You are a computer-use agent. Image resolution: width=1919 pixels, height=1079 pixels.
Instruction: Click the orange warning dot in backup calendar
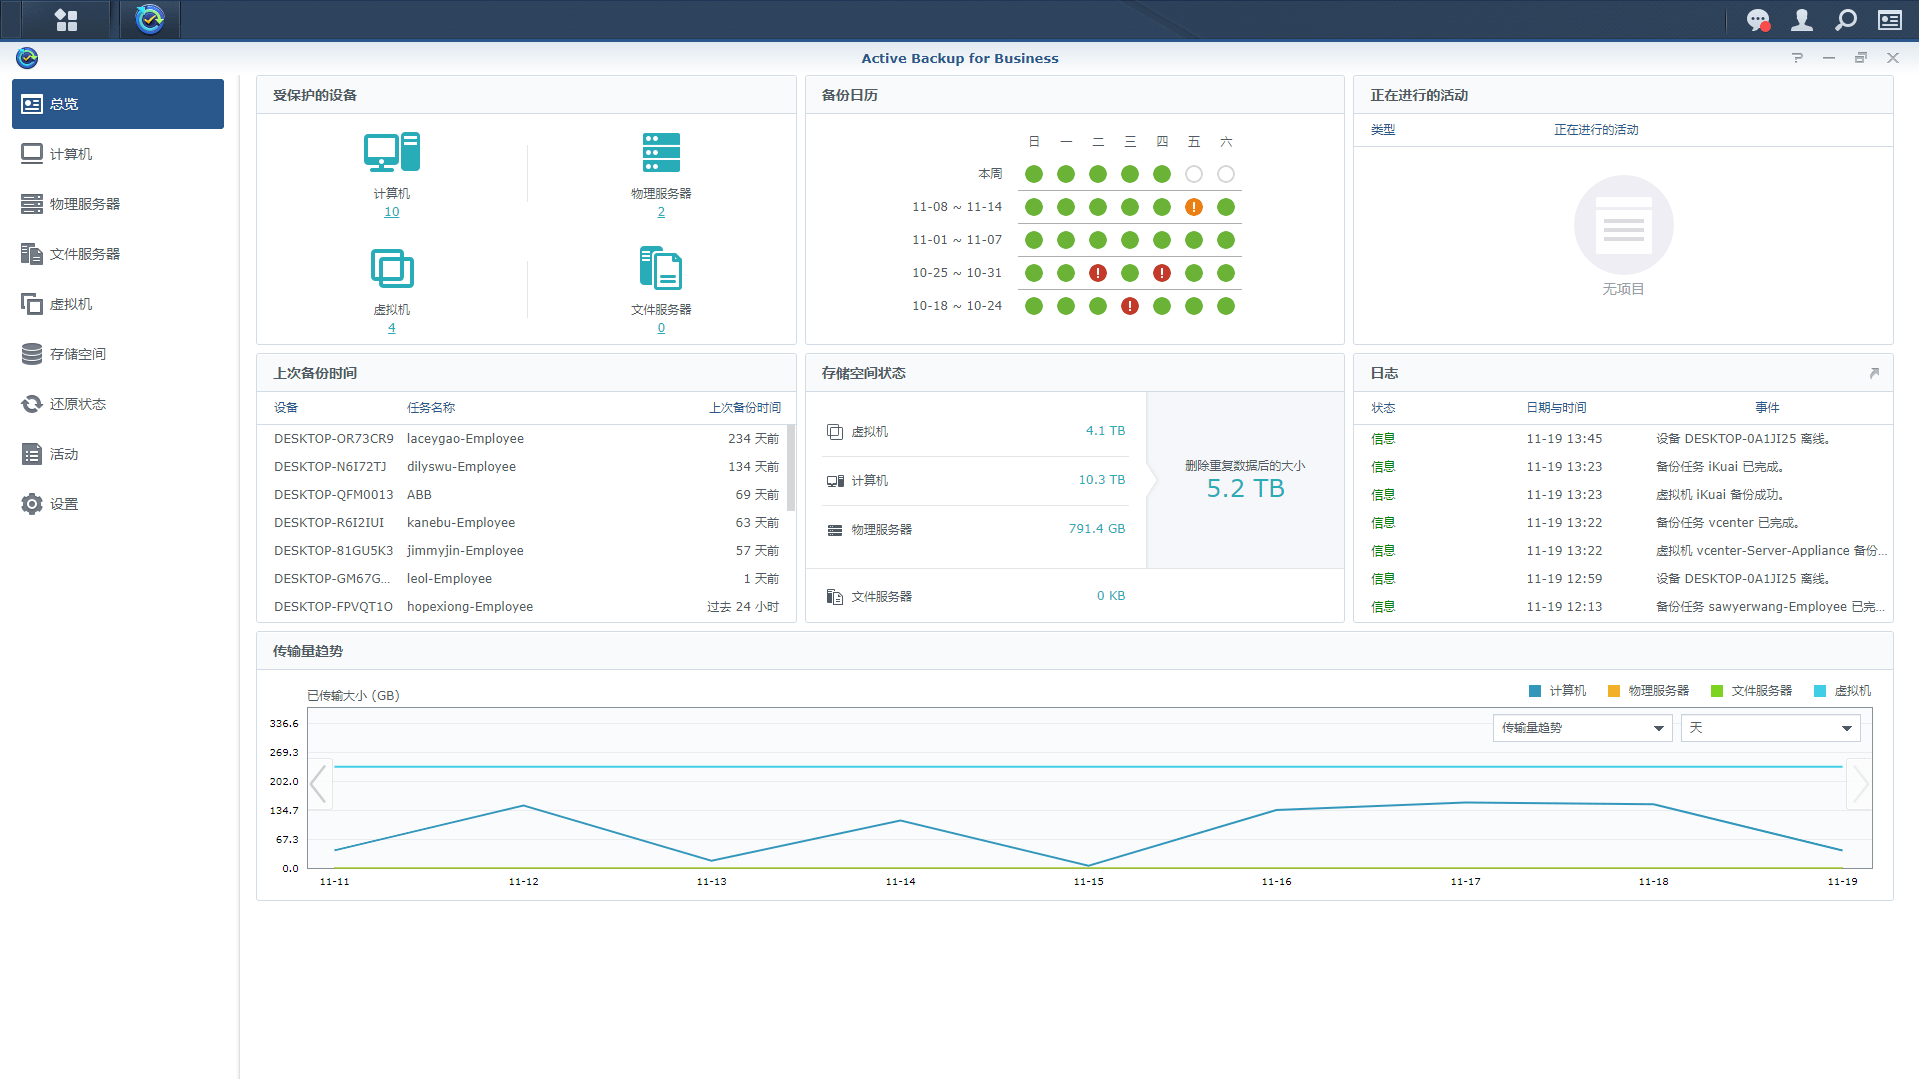pyautogui.click(x=1193, y=207)
